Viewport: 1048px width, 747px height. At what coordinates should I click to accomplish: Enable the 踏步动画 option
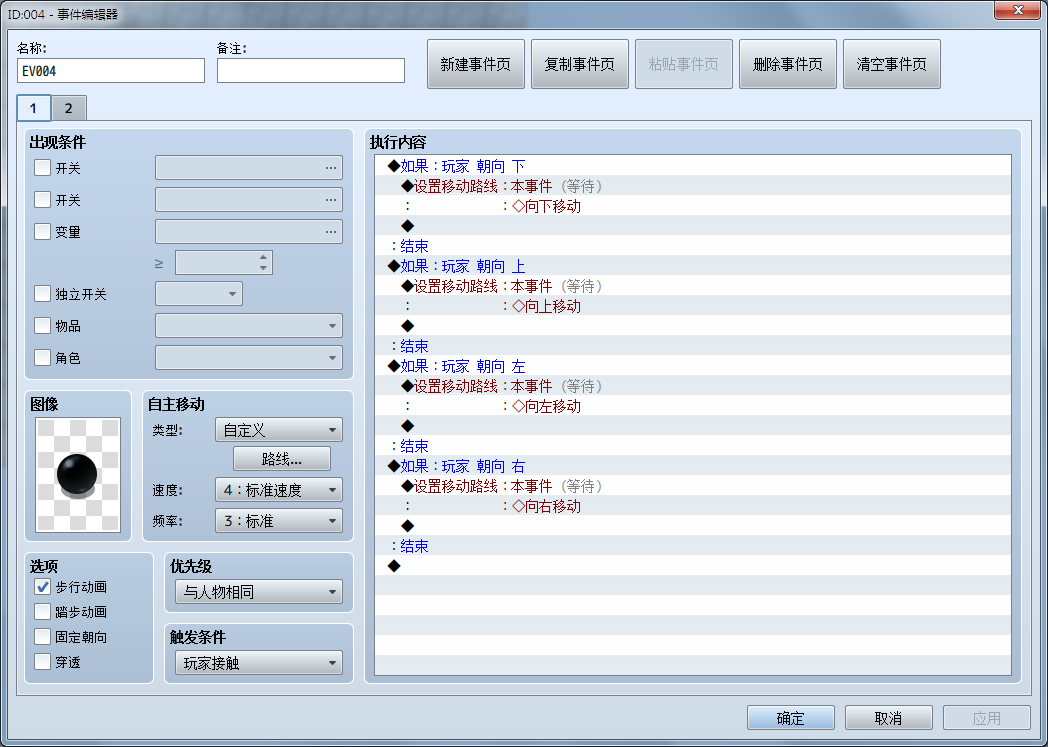(42, 611)
